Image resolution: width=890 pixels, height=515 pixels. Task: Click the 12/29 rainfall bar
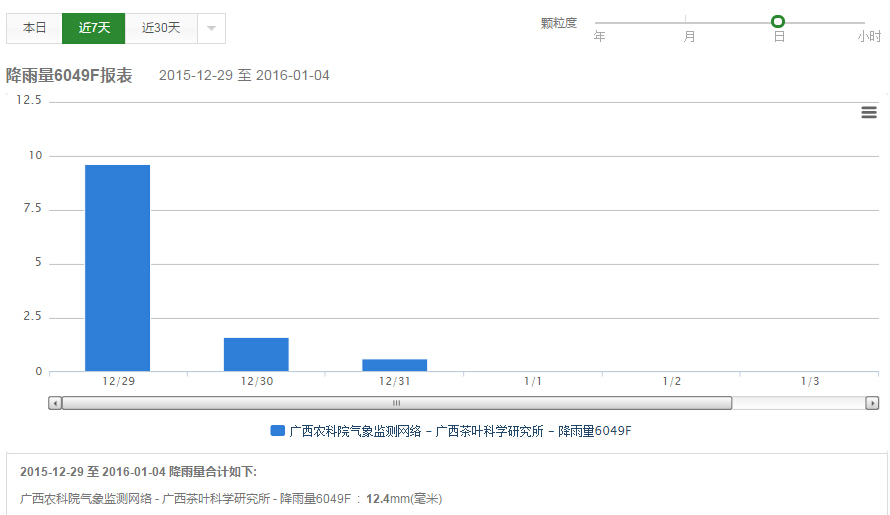point(117,268)
